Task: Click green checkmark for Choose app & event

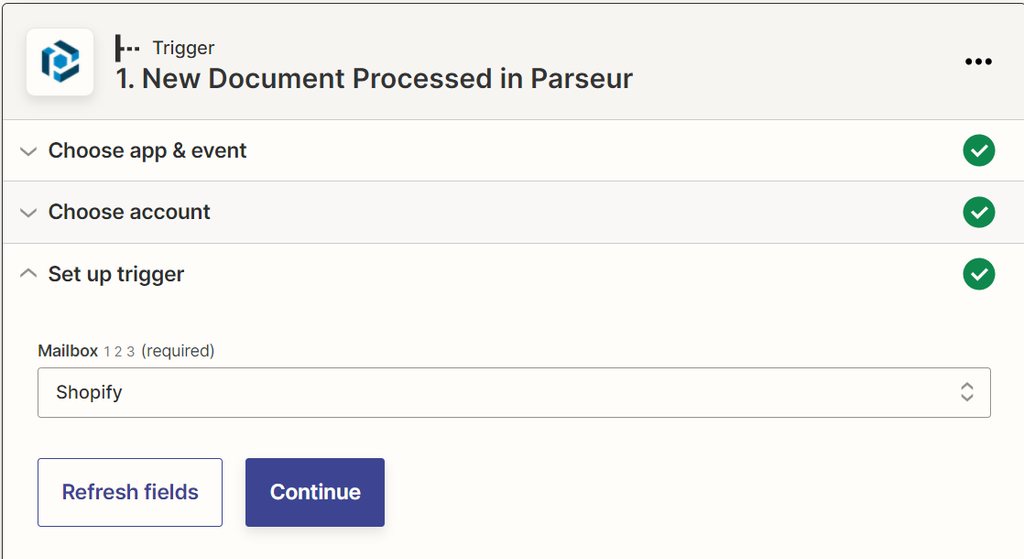Action: coord(978,151)
